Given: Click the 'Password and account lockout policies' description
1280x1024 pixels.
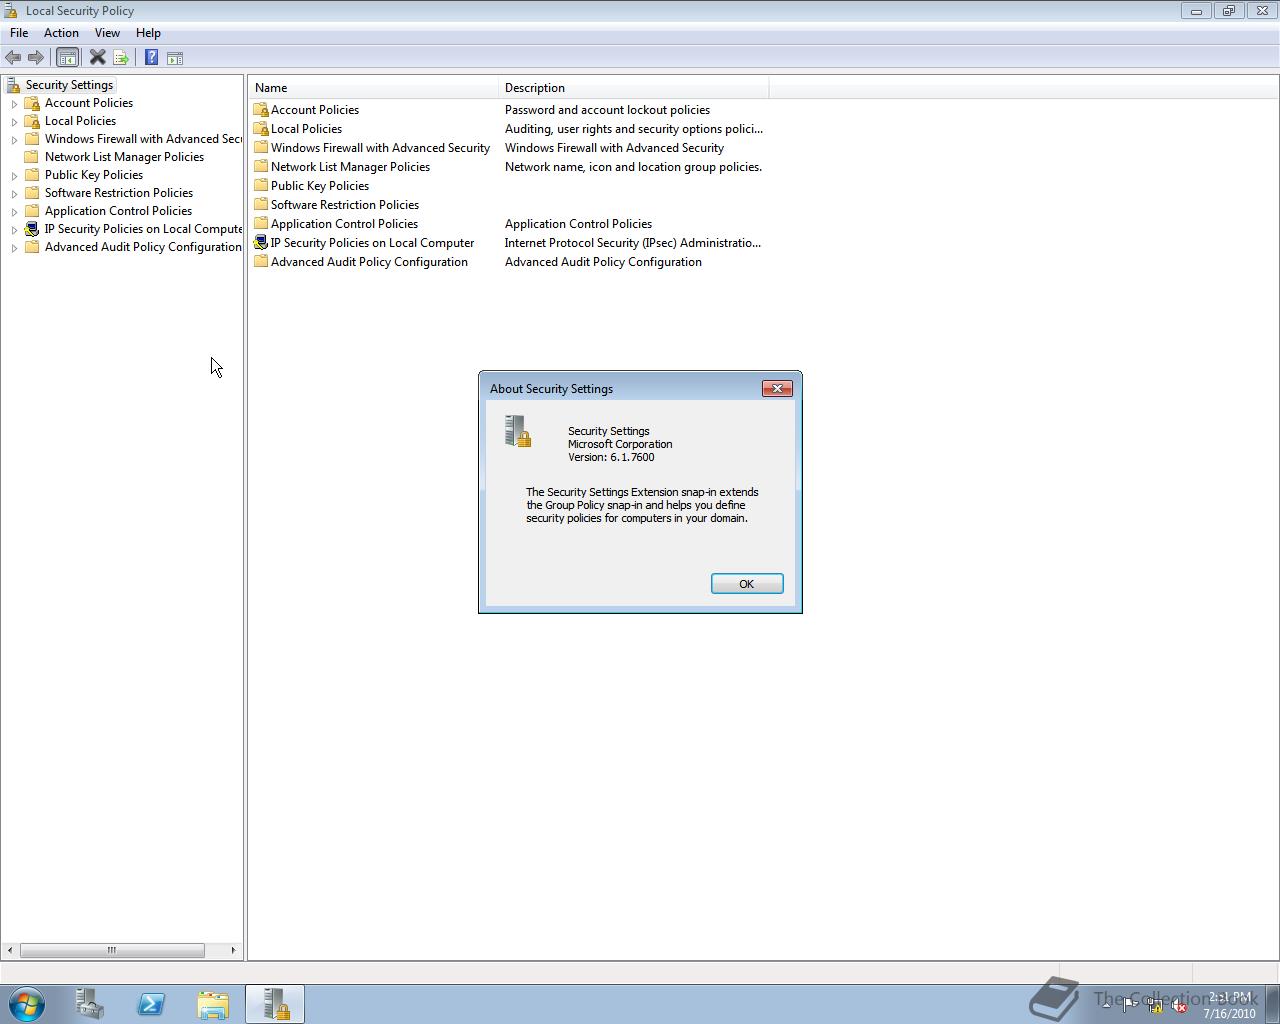Looking at the screenshot, I should pos(607,110).
